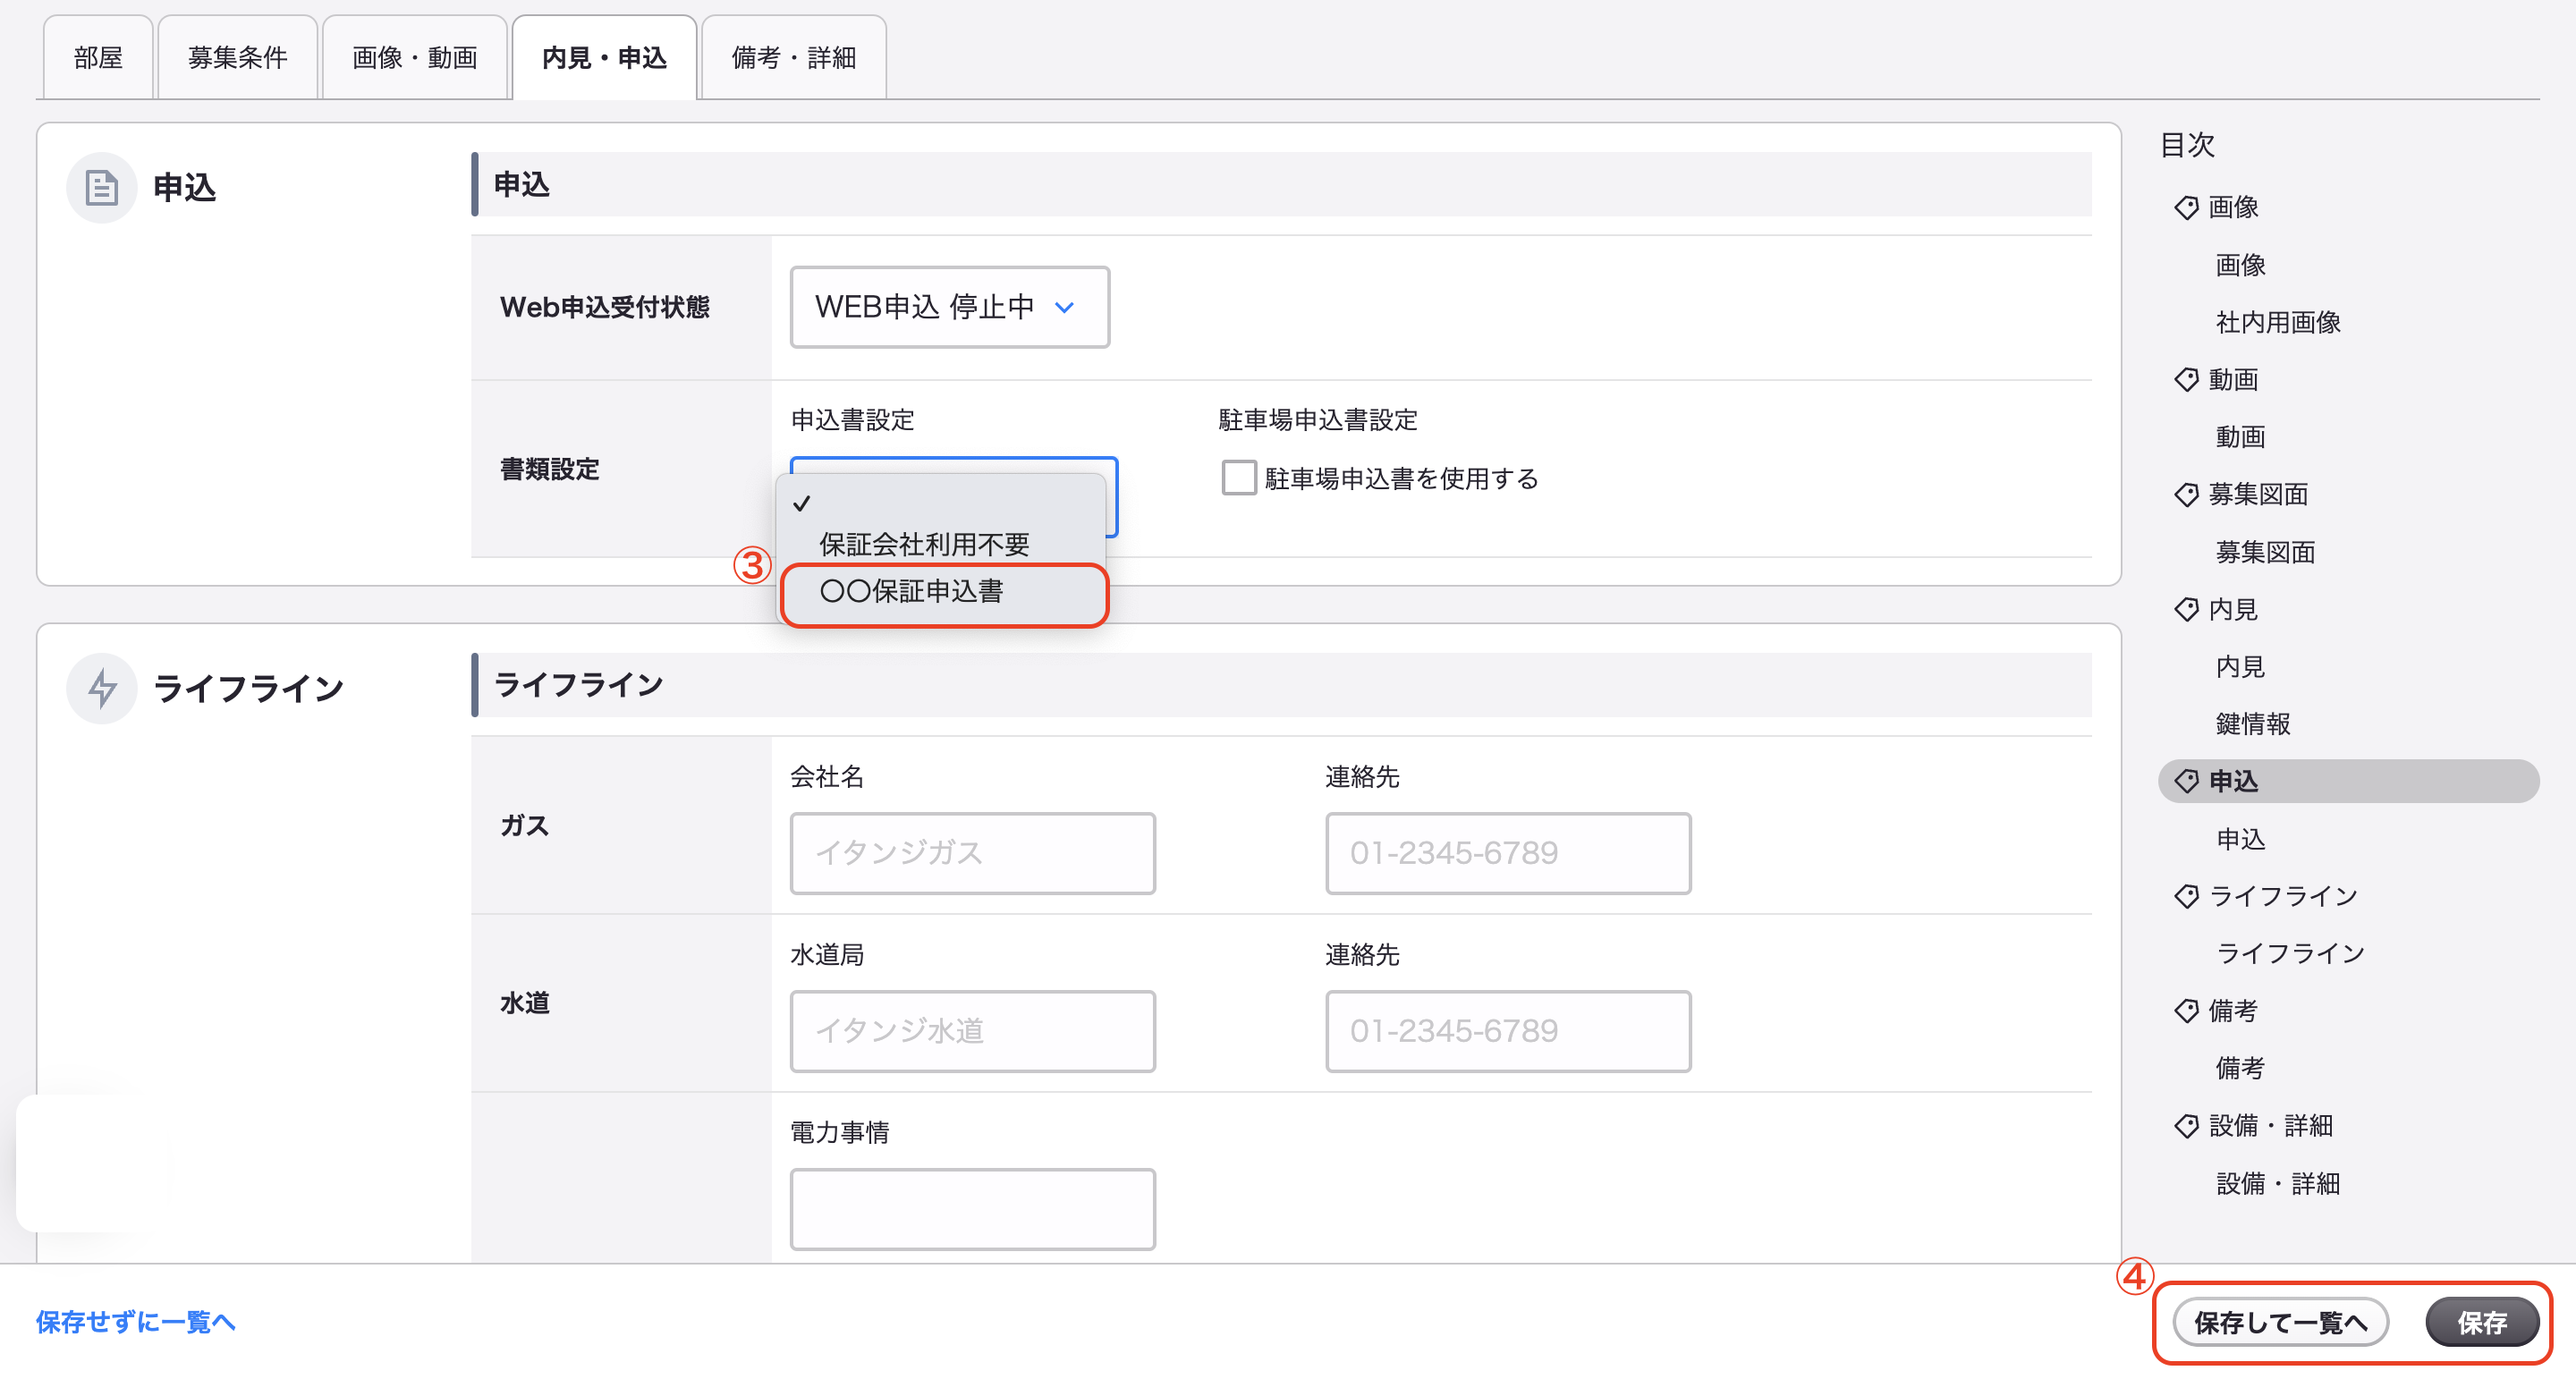2576x1379 pixels.
Task: Click the tag icon beside 内見 heading
Action: [2186, 609]
